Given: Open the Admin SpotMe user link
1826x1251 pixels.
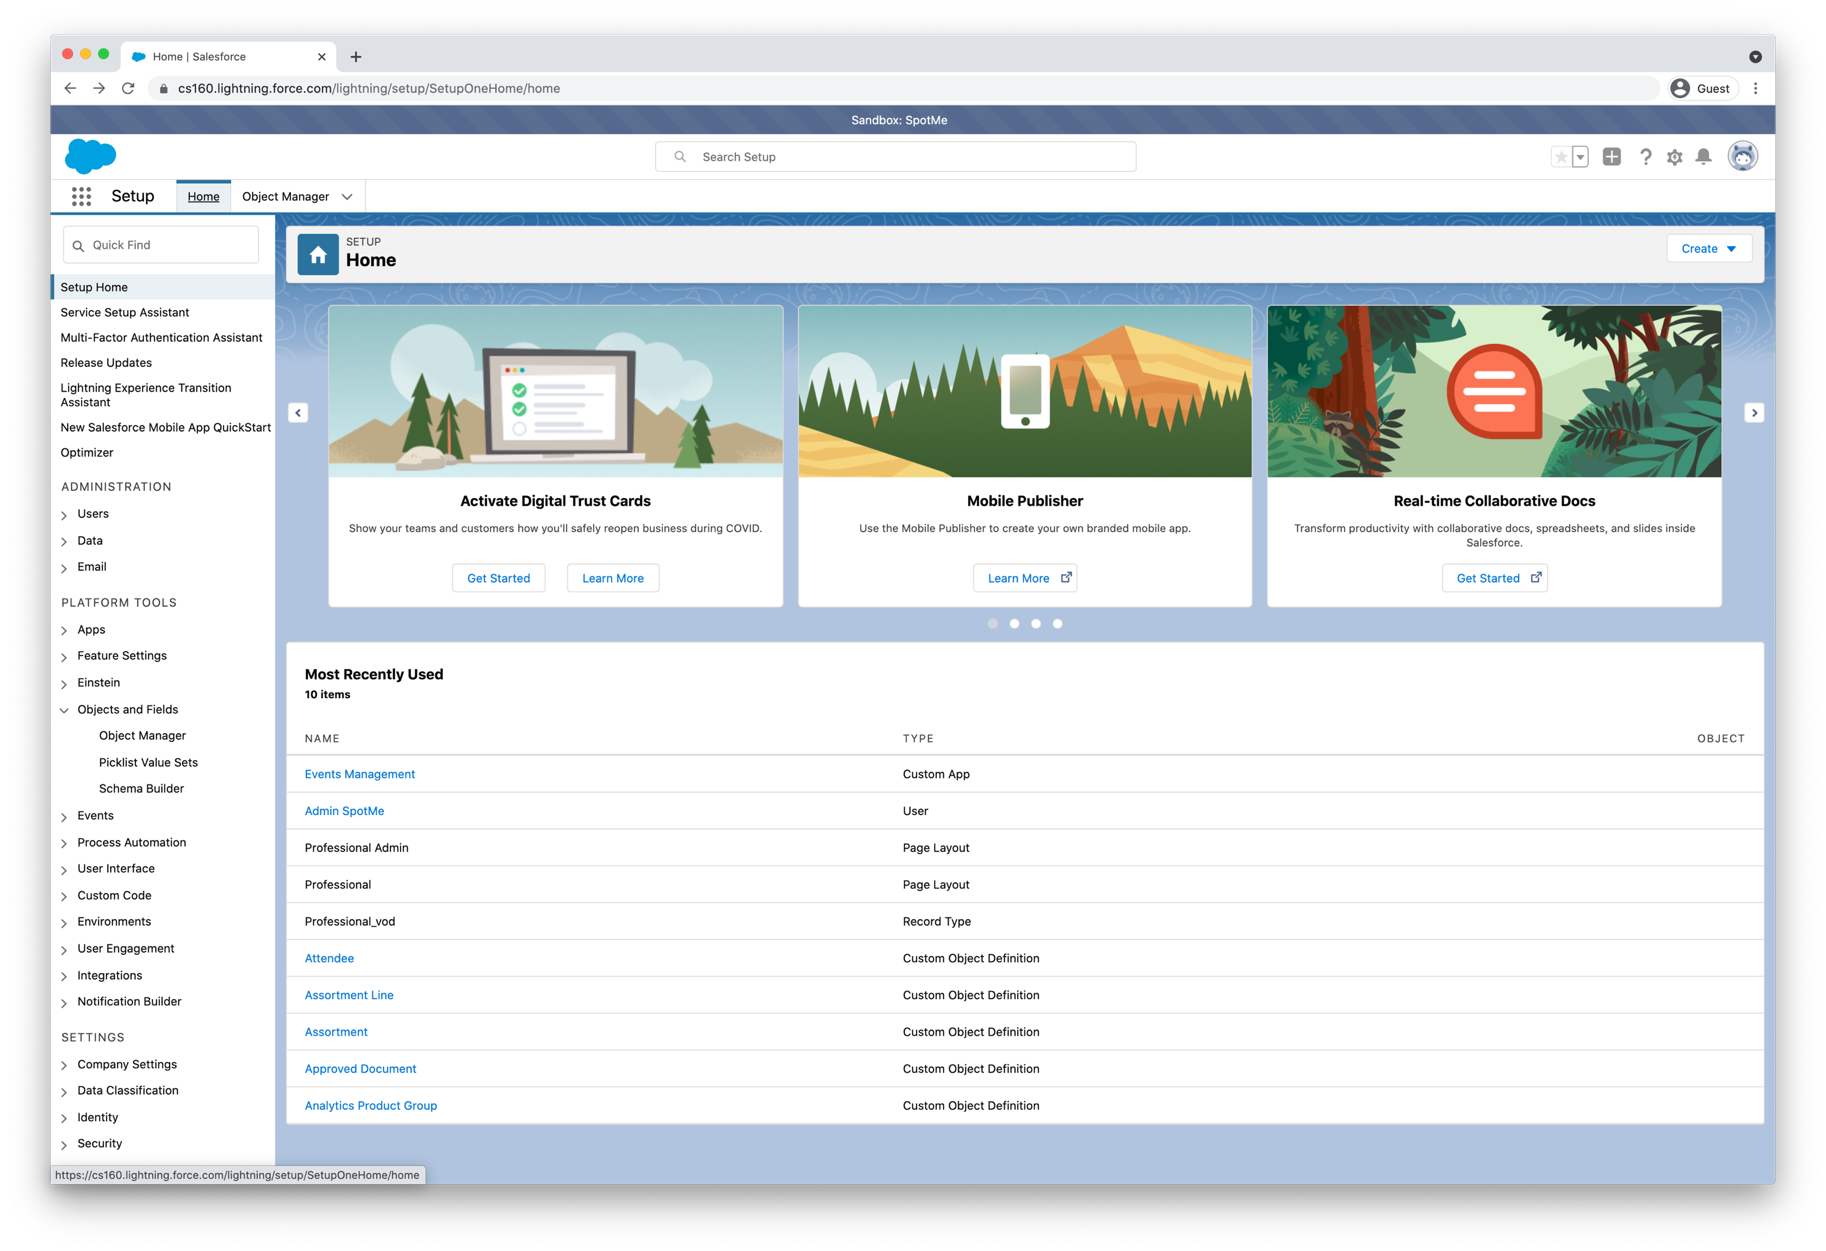Looking at the screenshot, I should pos(344,811).
